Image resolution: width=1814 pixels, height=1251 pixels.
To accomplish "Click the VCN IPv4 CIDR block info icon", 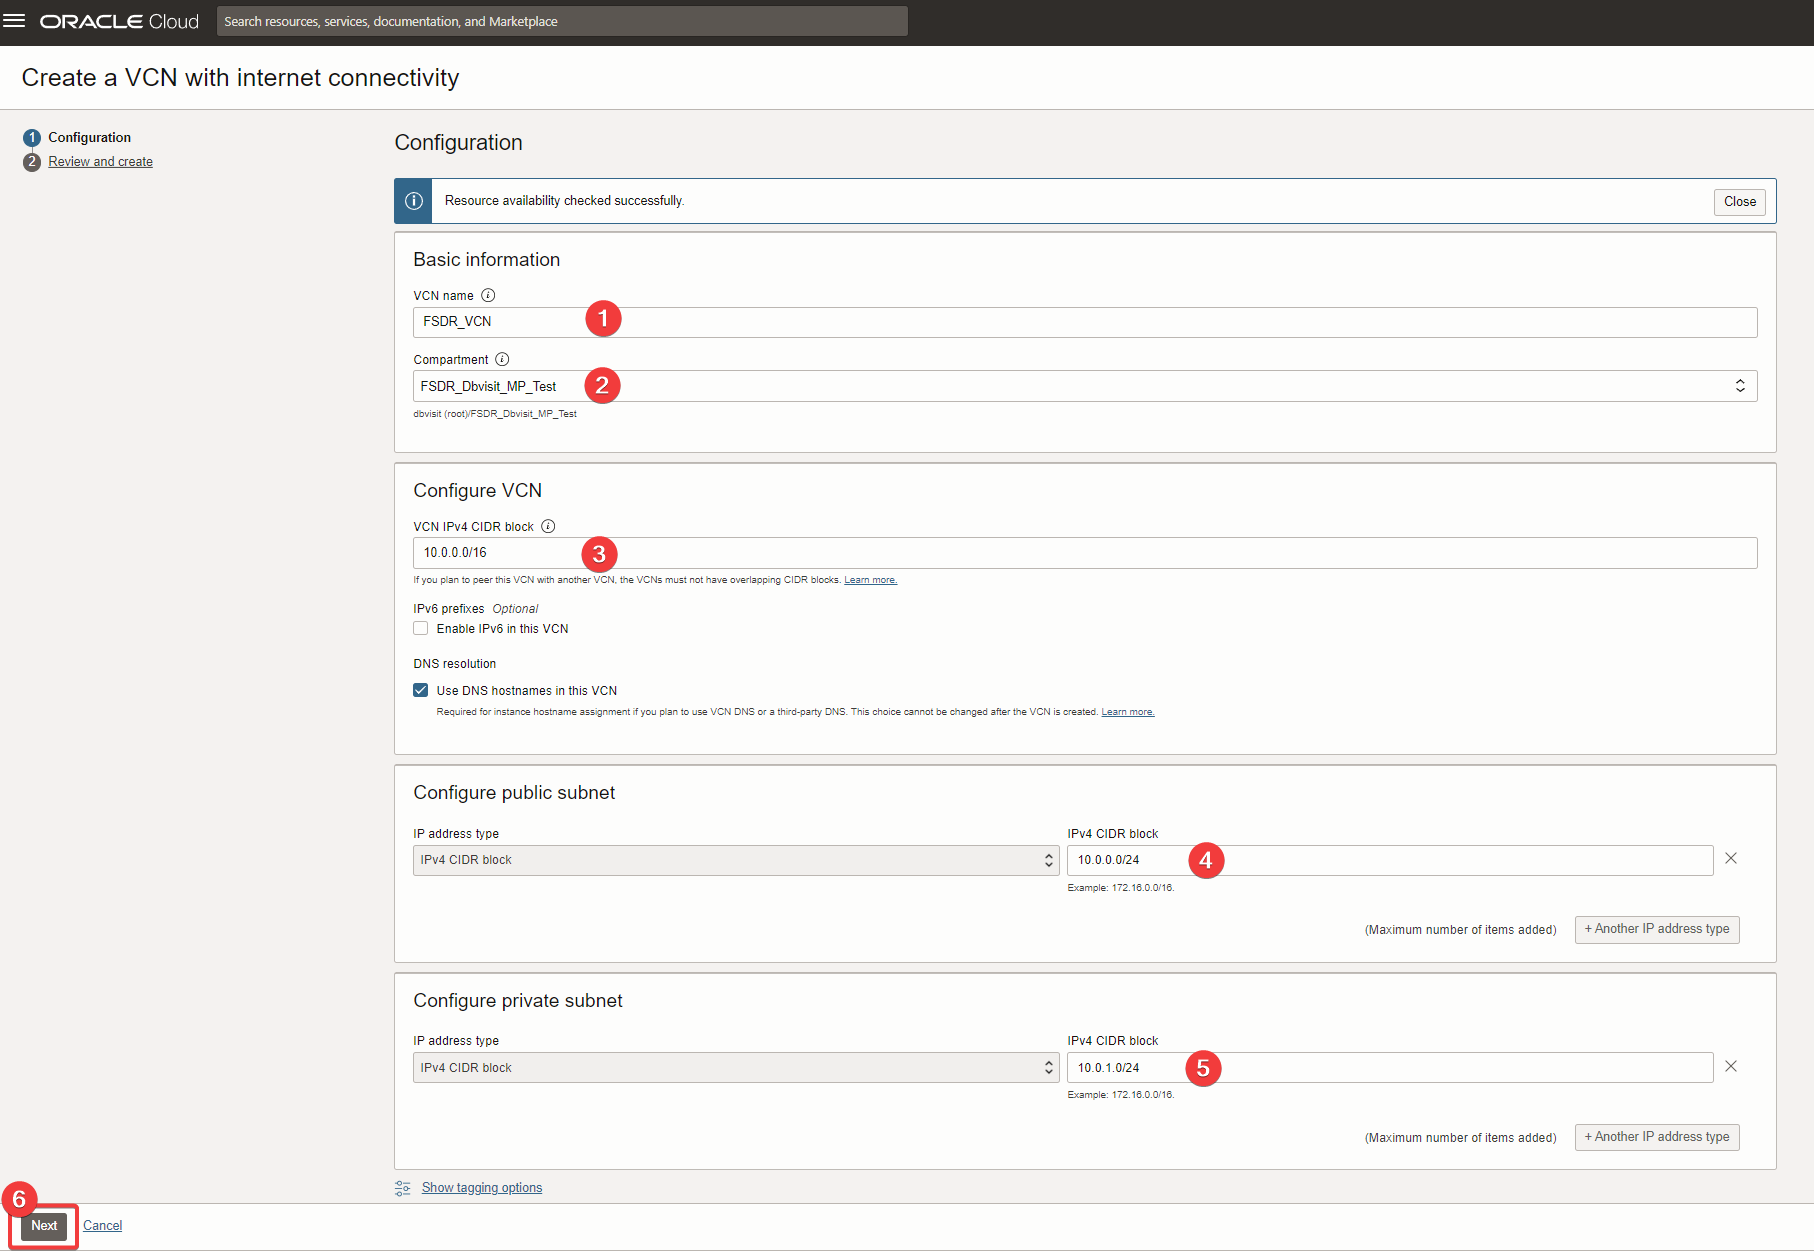I will pyautogui.click(x=548, y=526).
